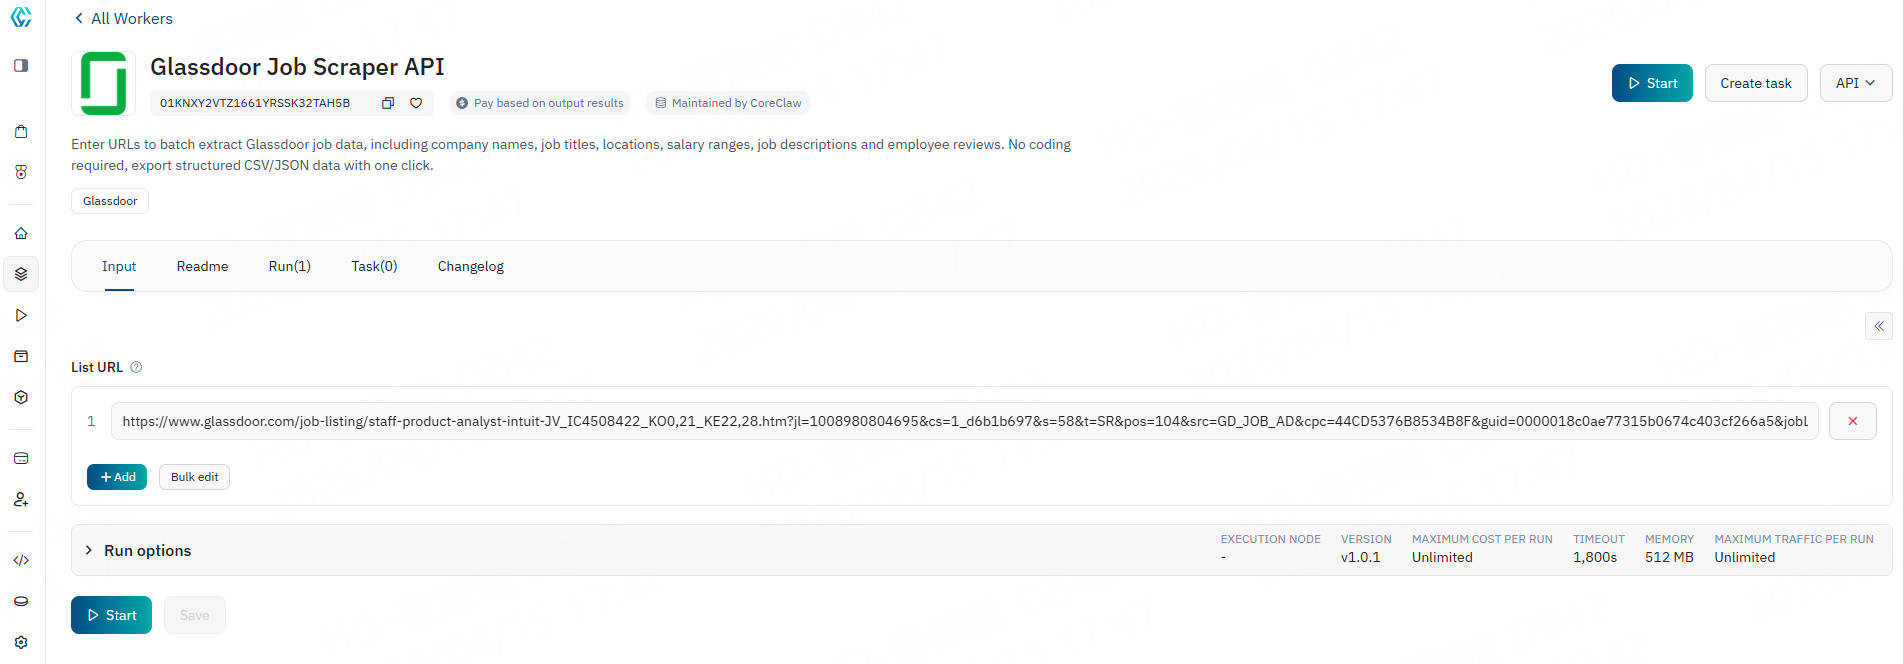Screen dimensions: 1903x664
Task: Open the API dropdown menu
Action: click(x=1855, y=83)
